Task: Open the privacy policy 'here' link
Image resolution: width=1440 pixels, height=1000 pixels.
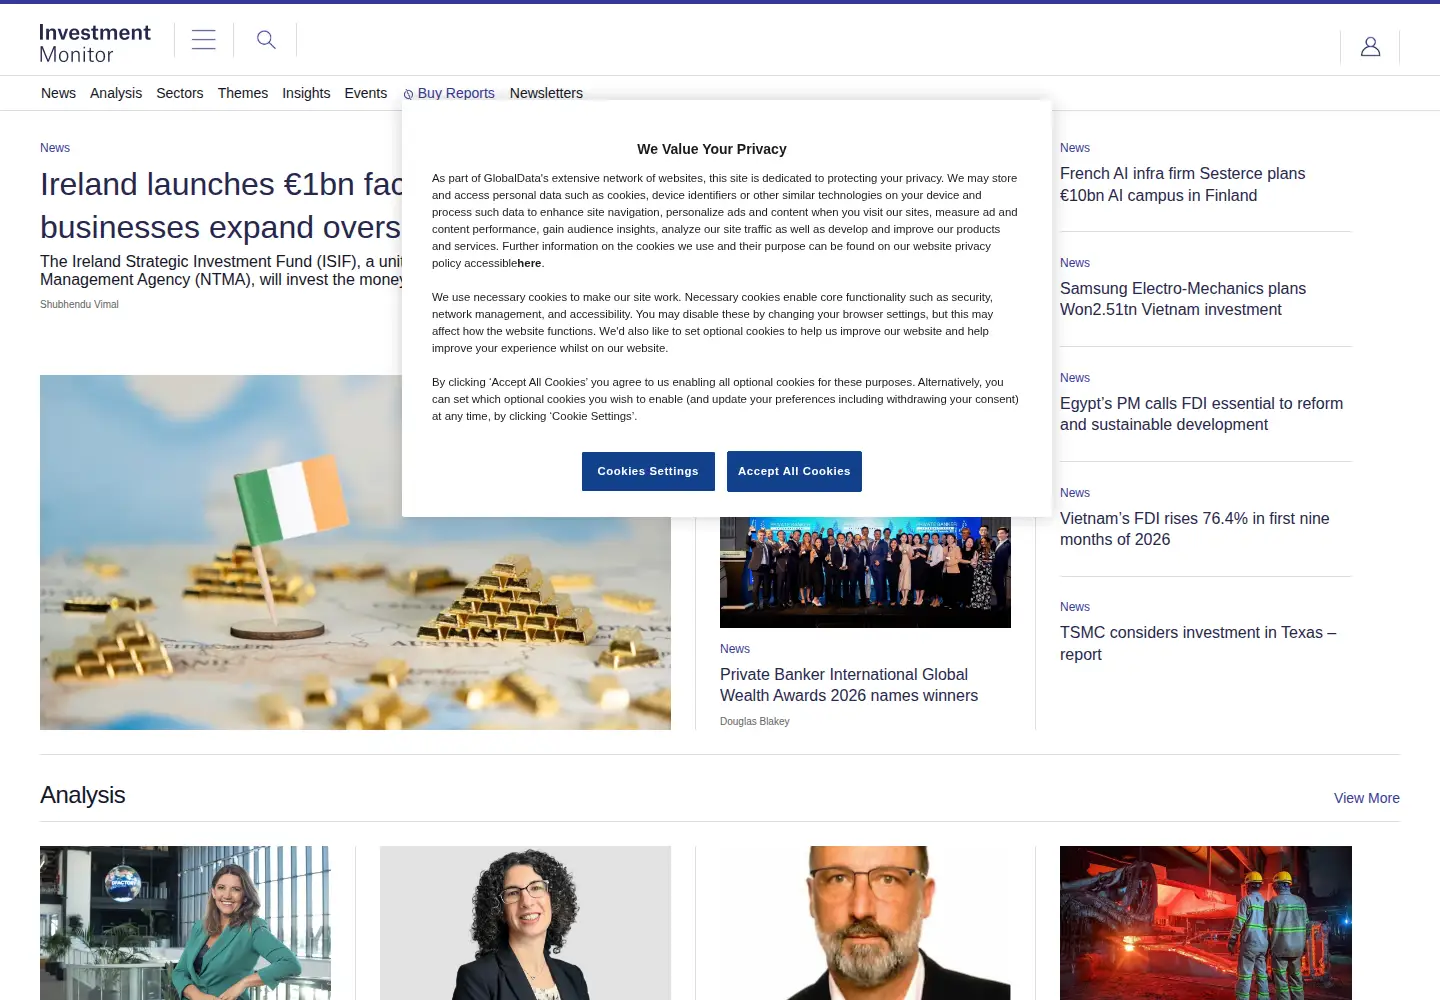Action: [529, 263]
